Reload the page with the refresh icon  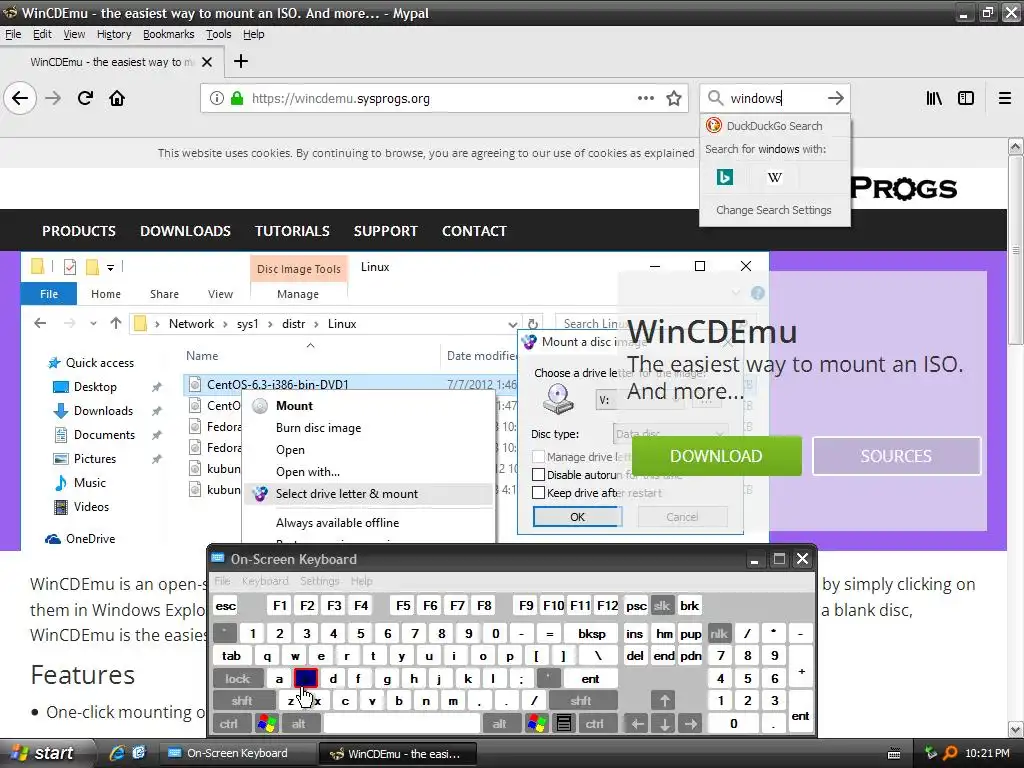point(85,99)
